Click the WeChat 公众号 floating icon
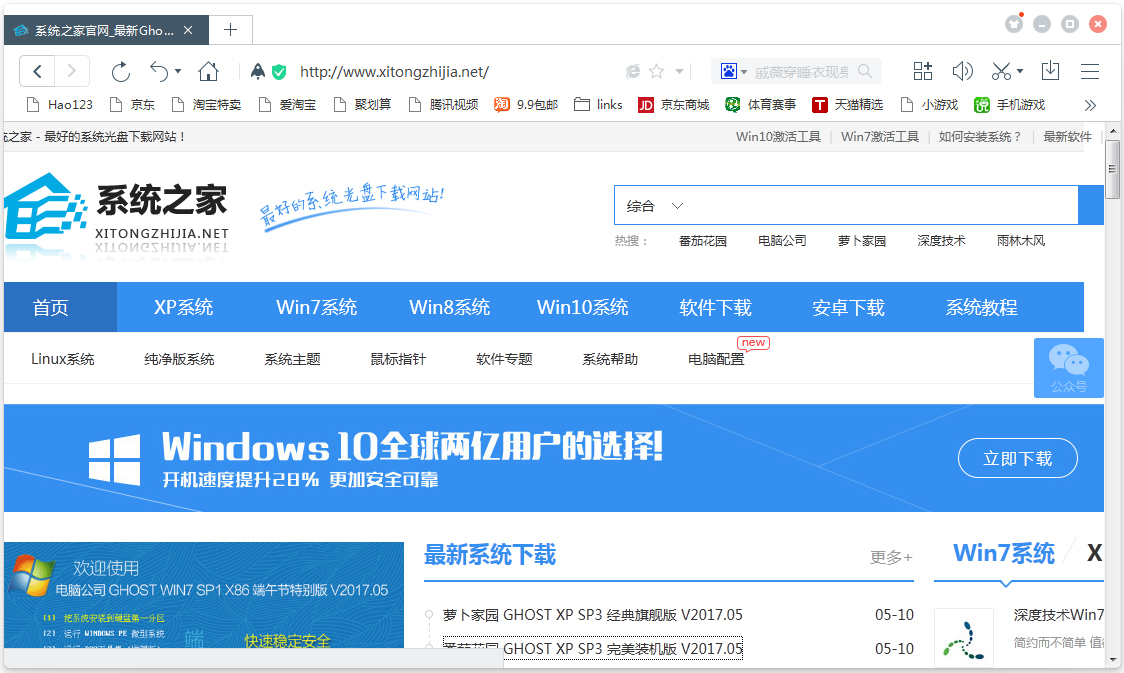The width and height of the screenshot is (1124, 673). (x=1068, y=368)
